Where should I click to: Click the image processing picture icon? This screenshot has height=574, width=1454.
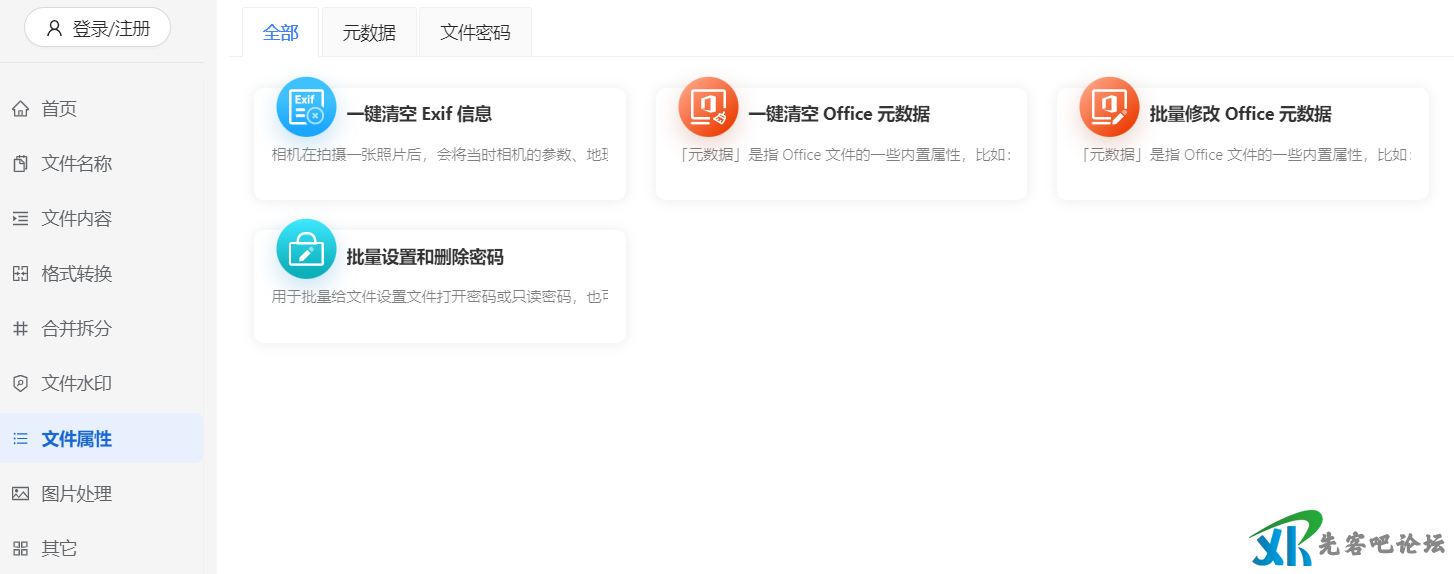[x=20, y=493]
